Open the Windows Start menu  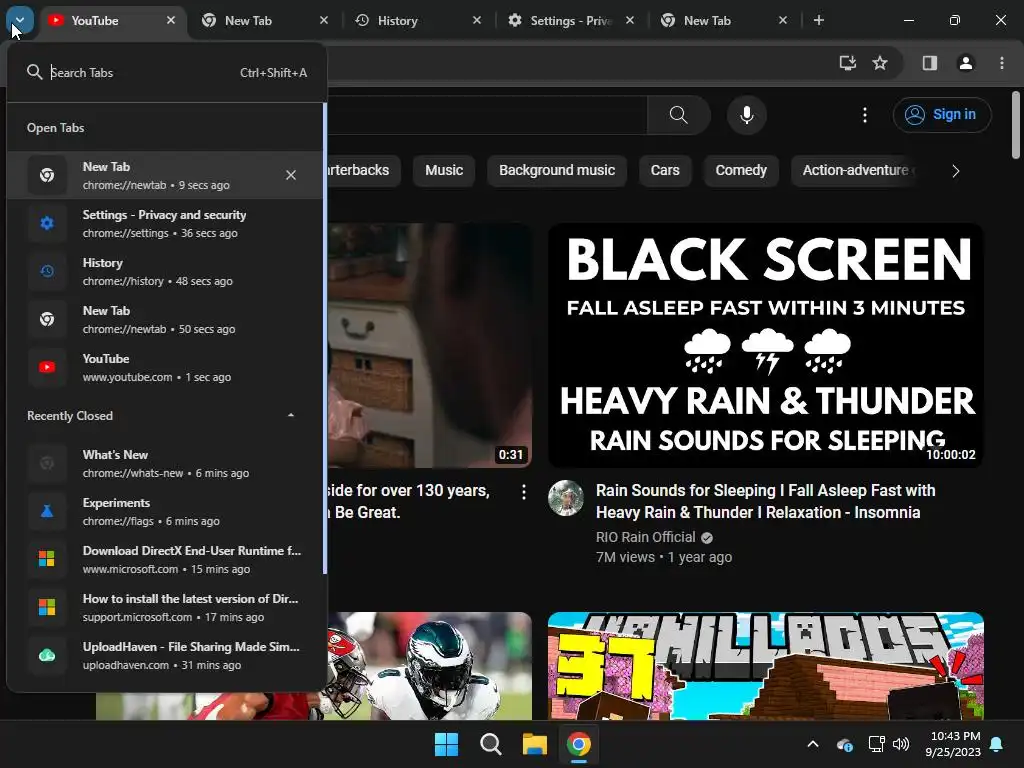point(447,744)
